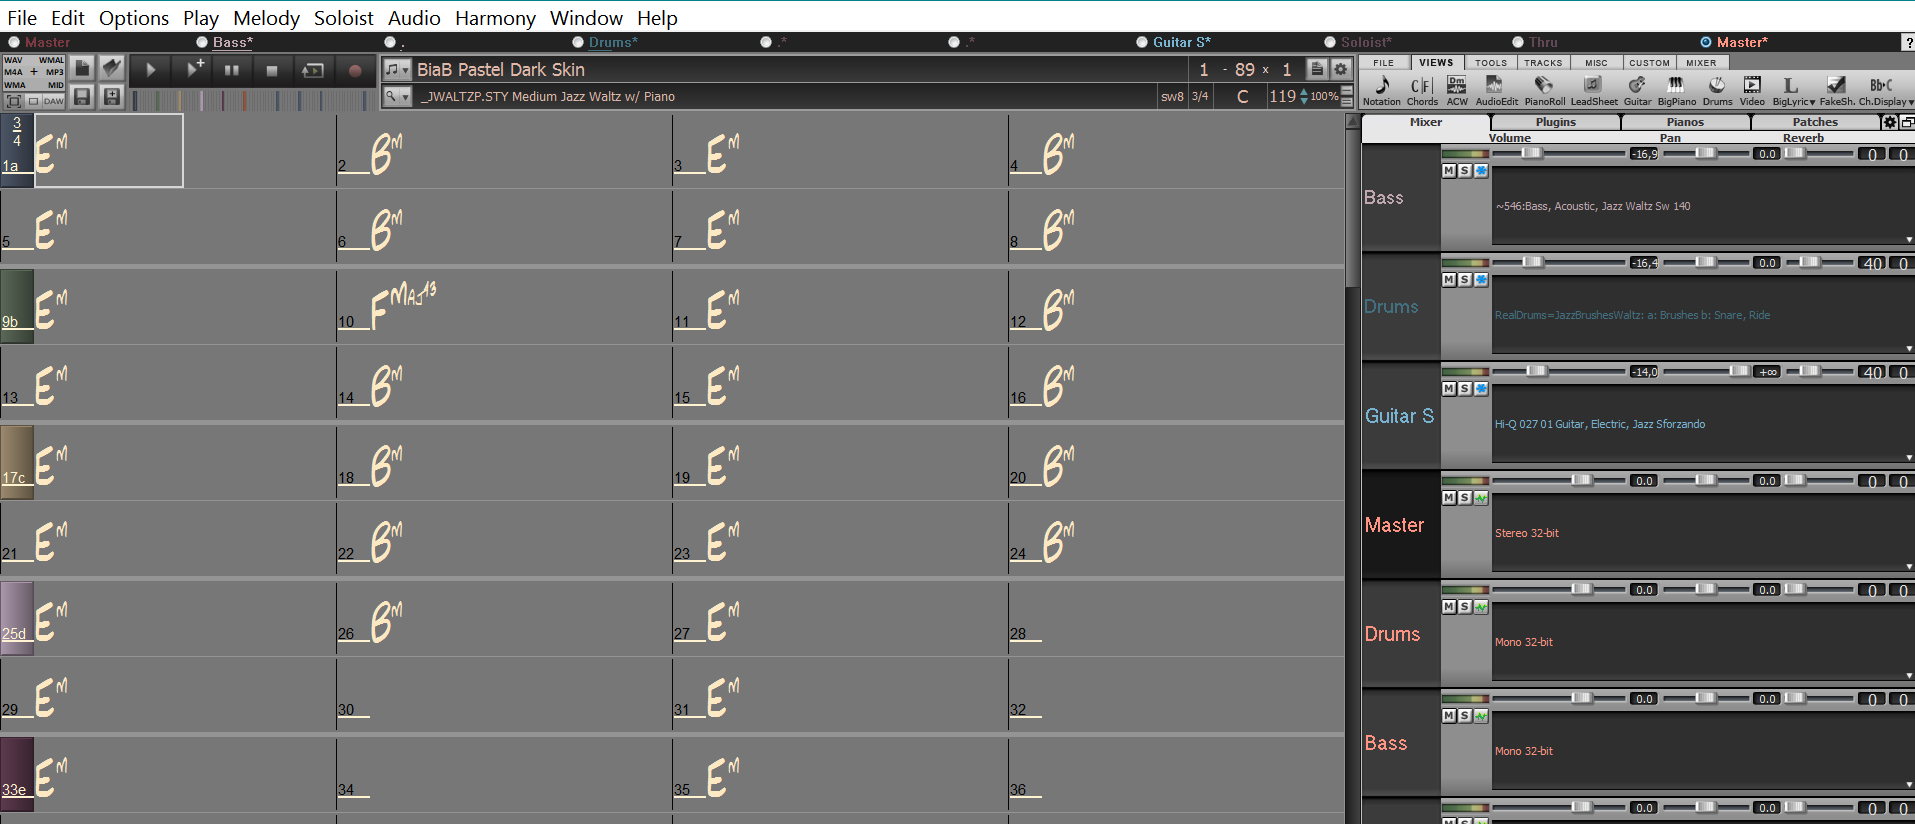Image resolution: width=1915 pixels, height=824 pixels.
Task: Select the Master track radio button
Action: pyautogui.click(x=14, y=42)
